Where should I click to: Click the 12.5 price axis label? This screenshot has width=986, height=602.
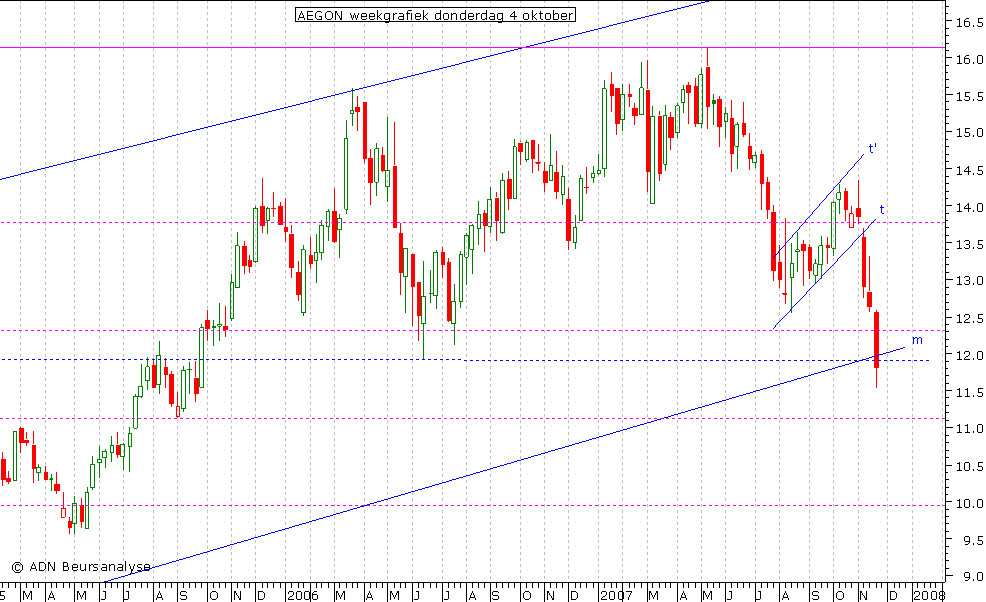pyautogui.click(x=969, y=318)
